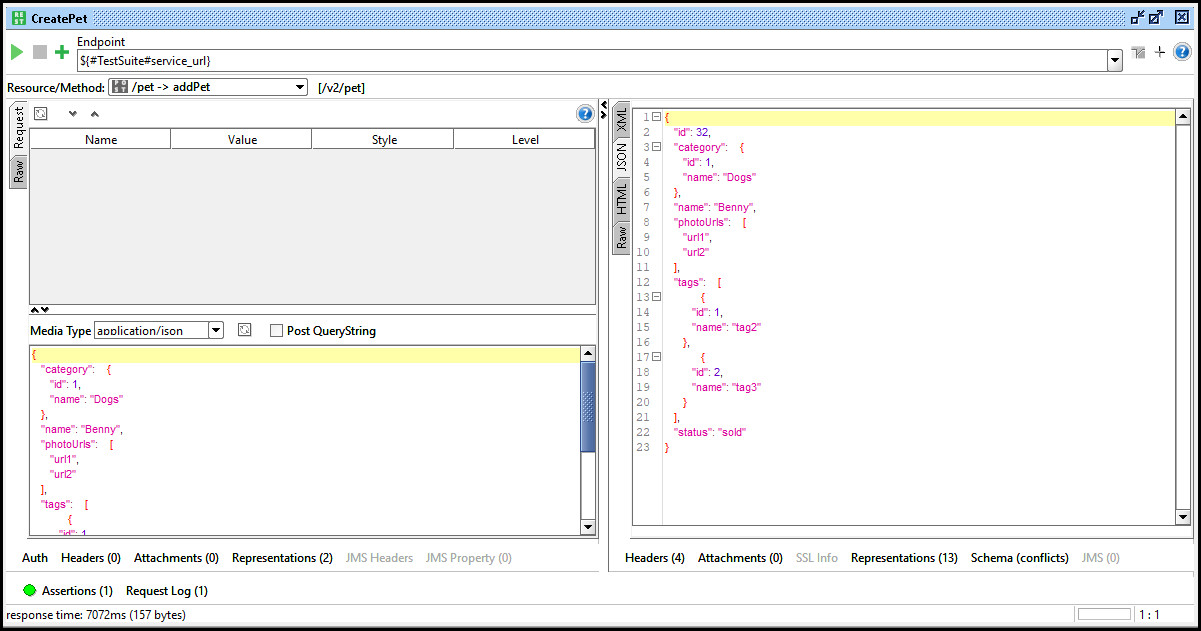Image resolution: width=1201 pixels, height=631 pixels.
Task: Select the vertical Request tab
Action: [18, 128]
